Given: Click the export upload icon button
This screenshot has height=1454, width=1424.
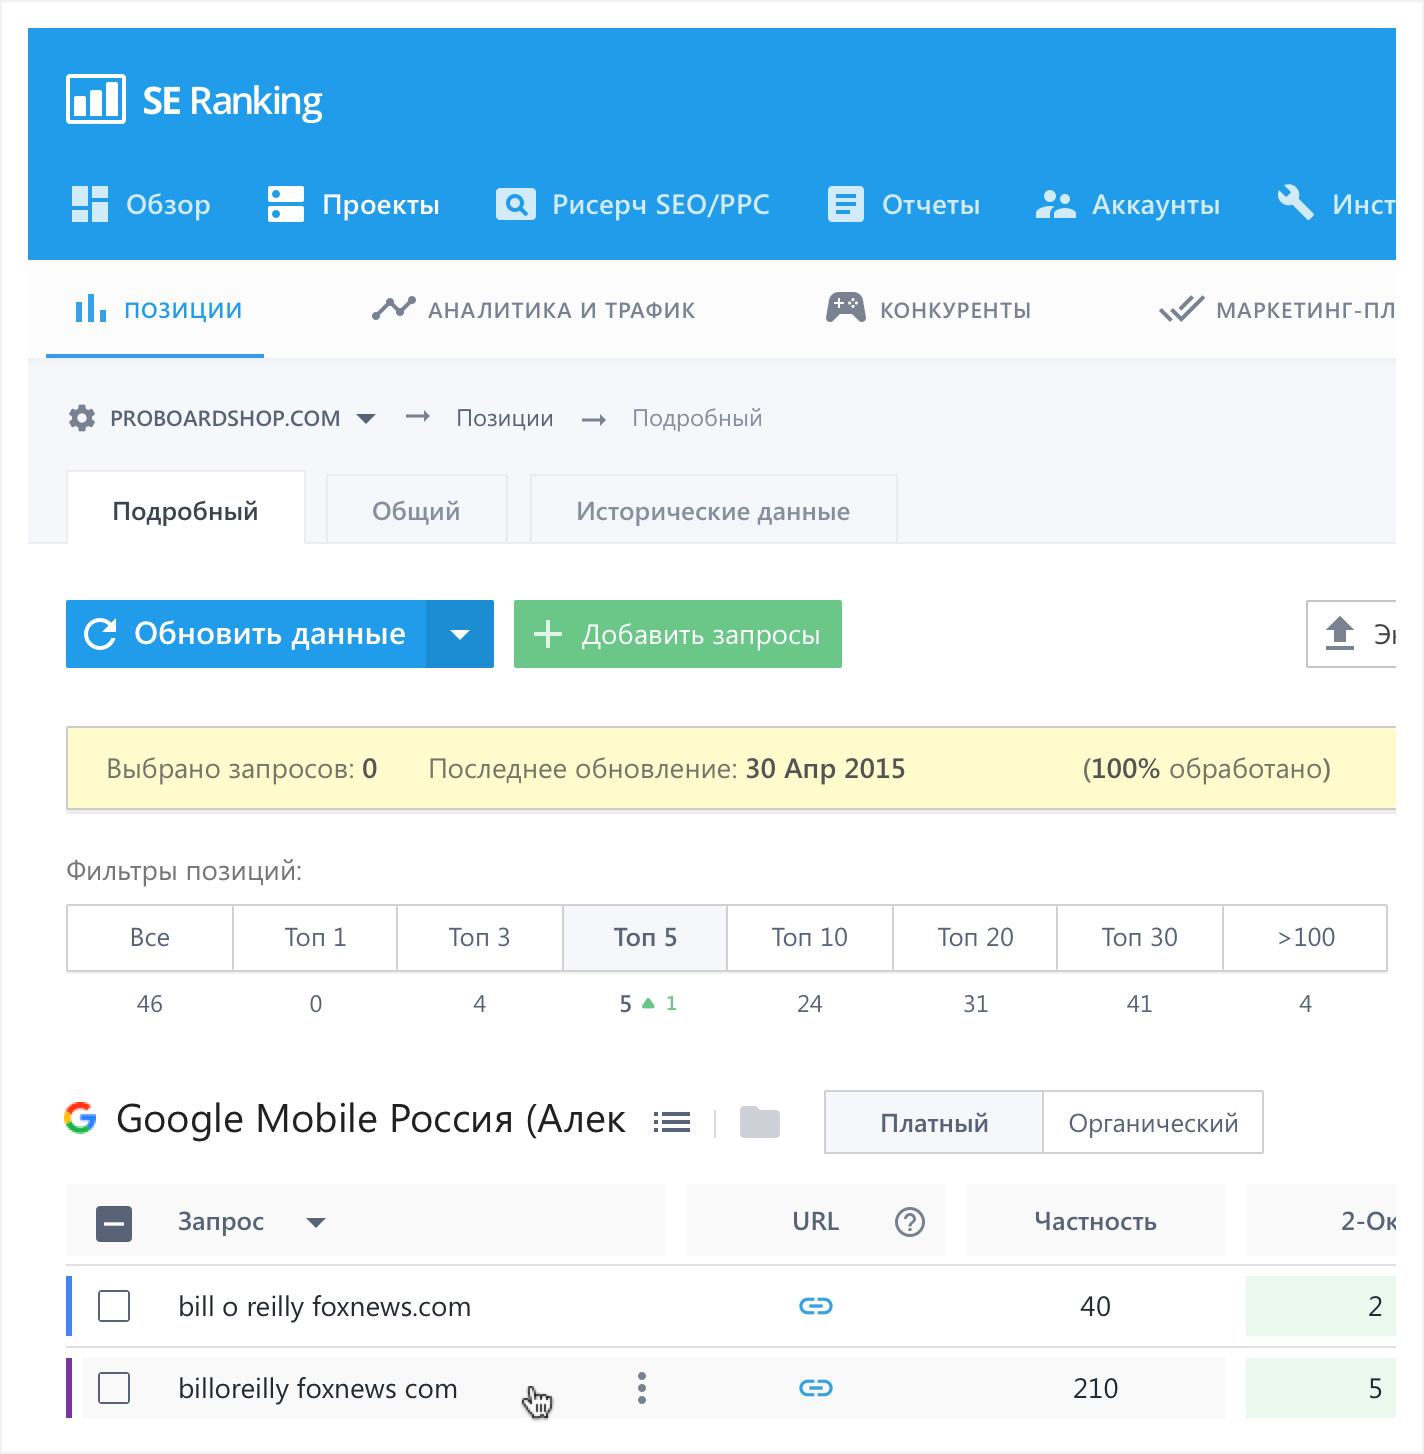Looking at the screenshot, I should (1340, 634).
